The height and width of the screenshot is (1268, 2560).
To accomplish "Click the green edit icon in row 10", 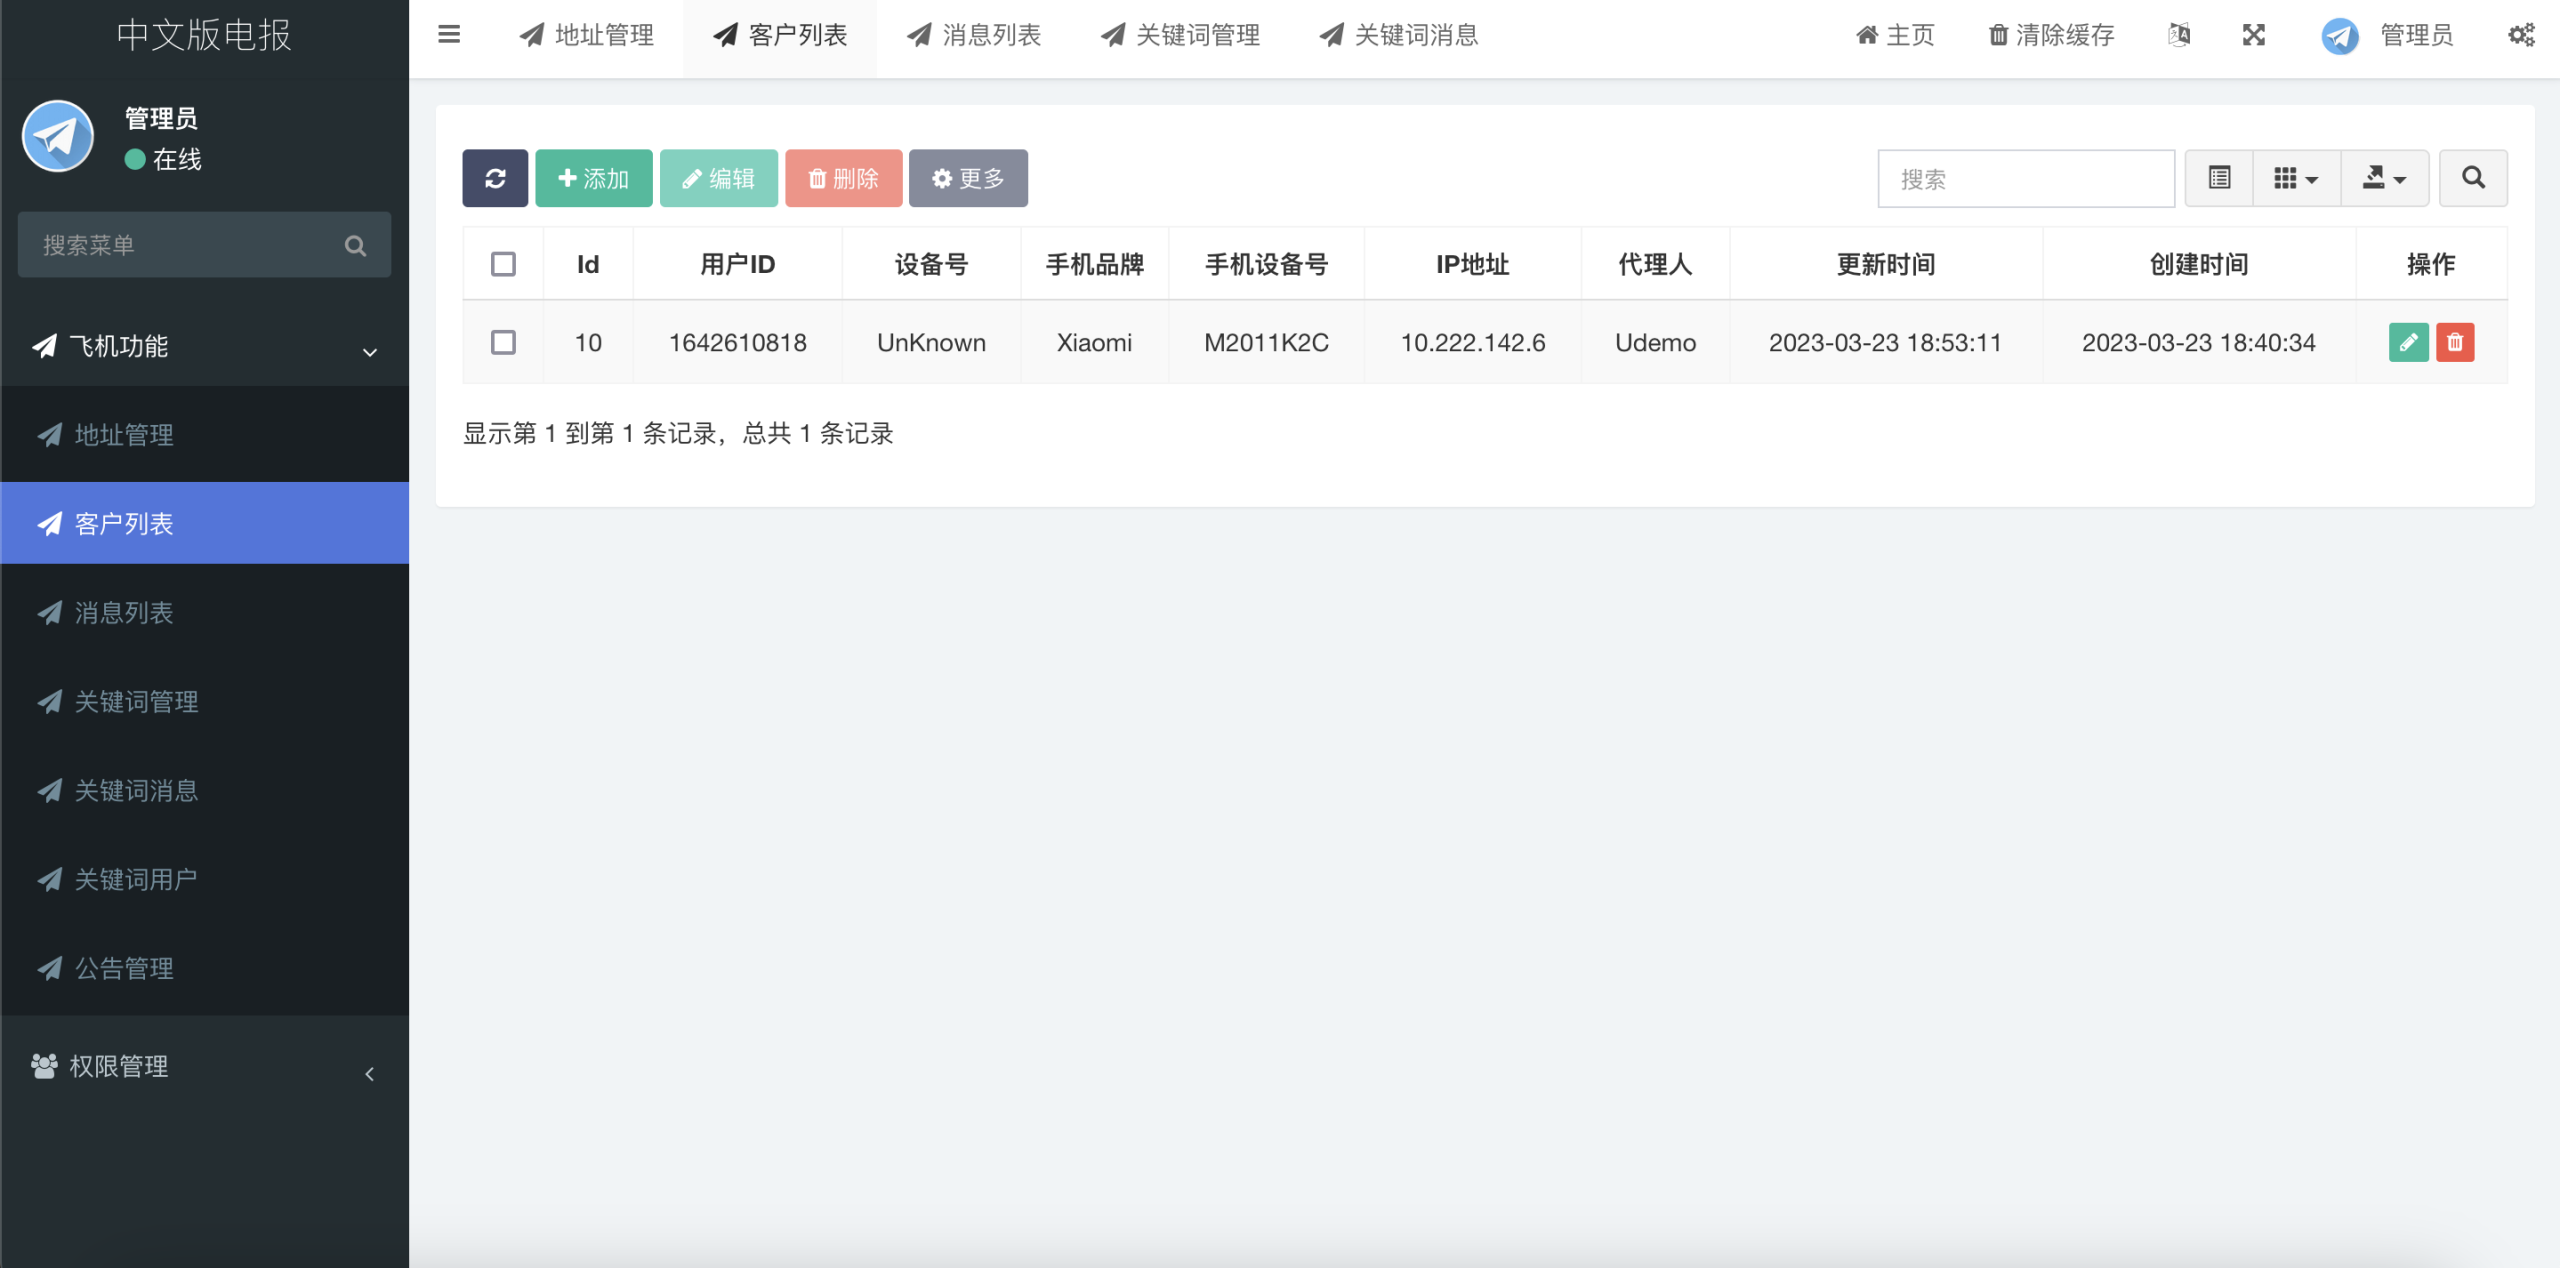I will coord(2408,342).
